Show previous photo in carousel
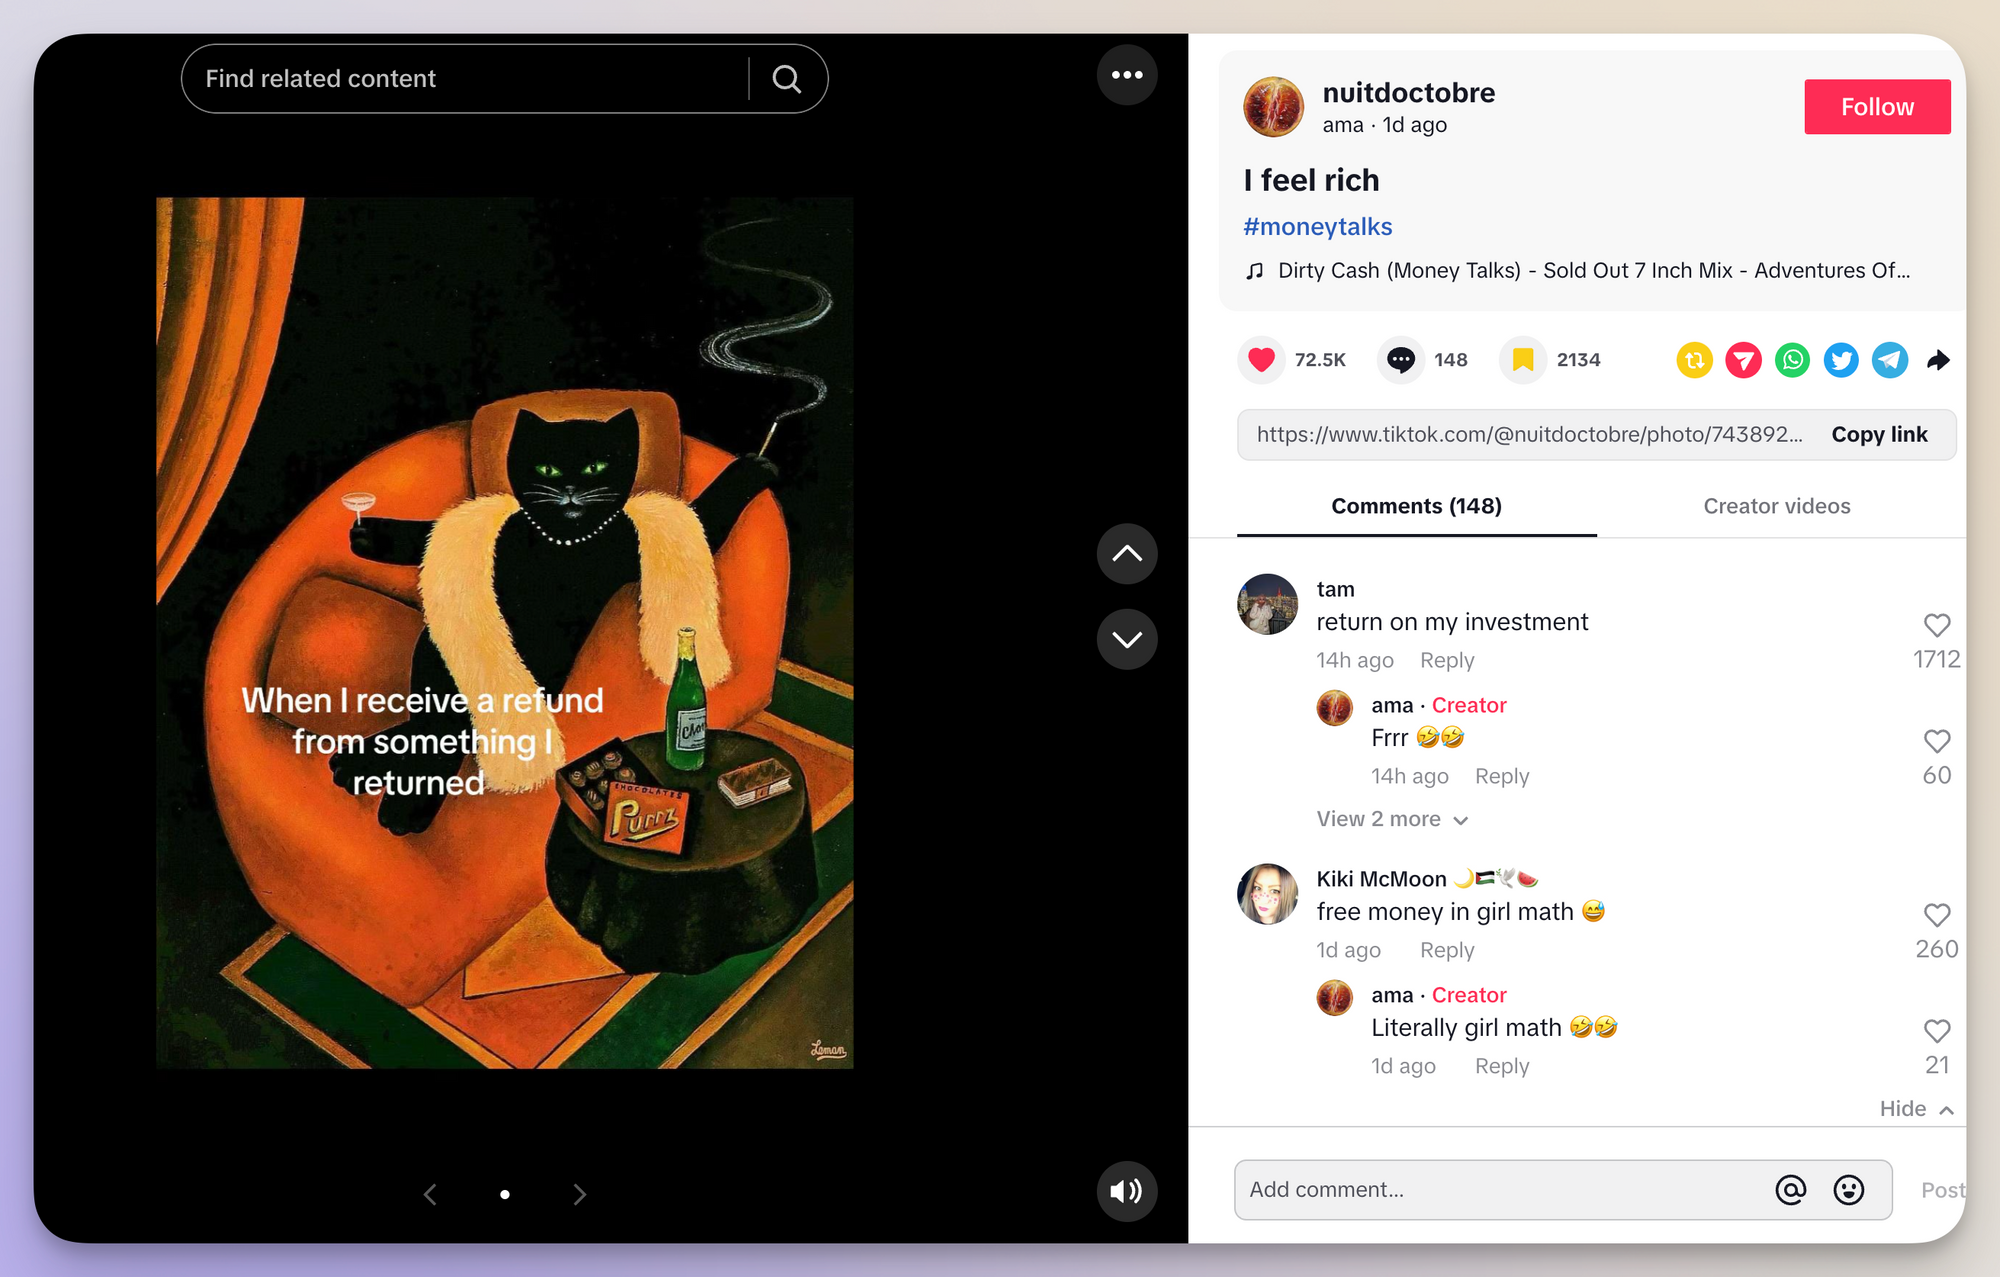2000x1277 pixels. point(430,1194)
